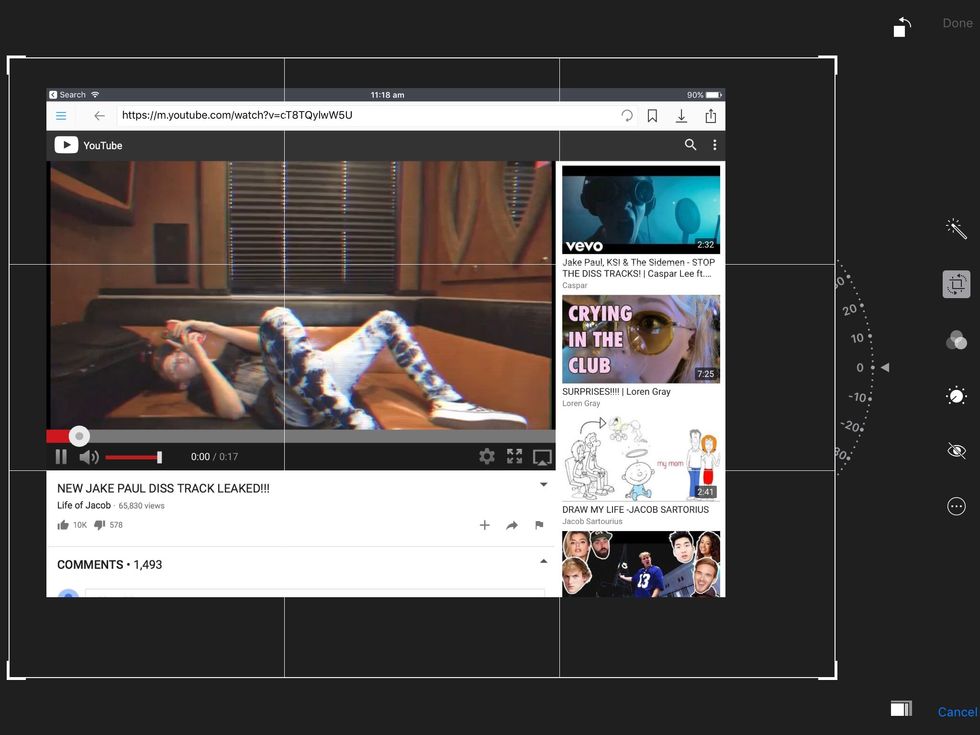
Task: Add video to playlist plus icon
Action: click(484, 525)
